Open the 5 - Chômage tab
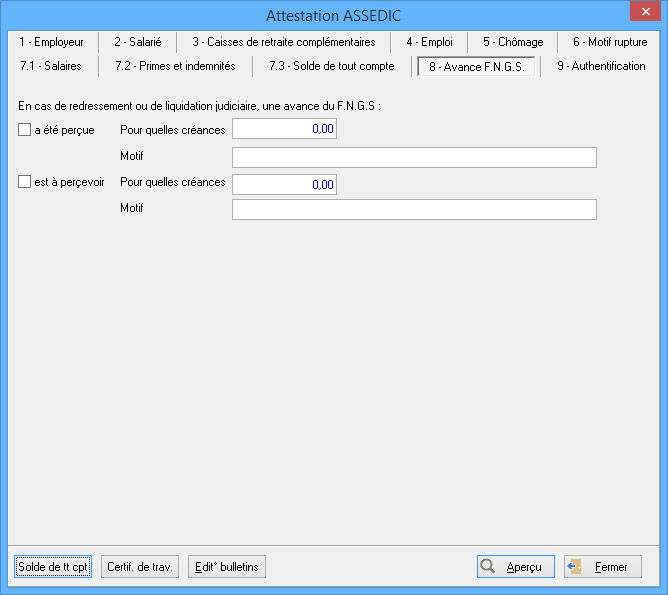 pyautogui.click(x=513, y=42)
